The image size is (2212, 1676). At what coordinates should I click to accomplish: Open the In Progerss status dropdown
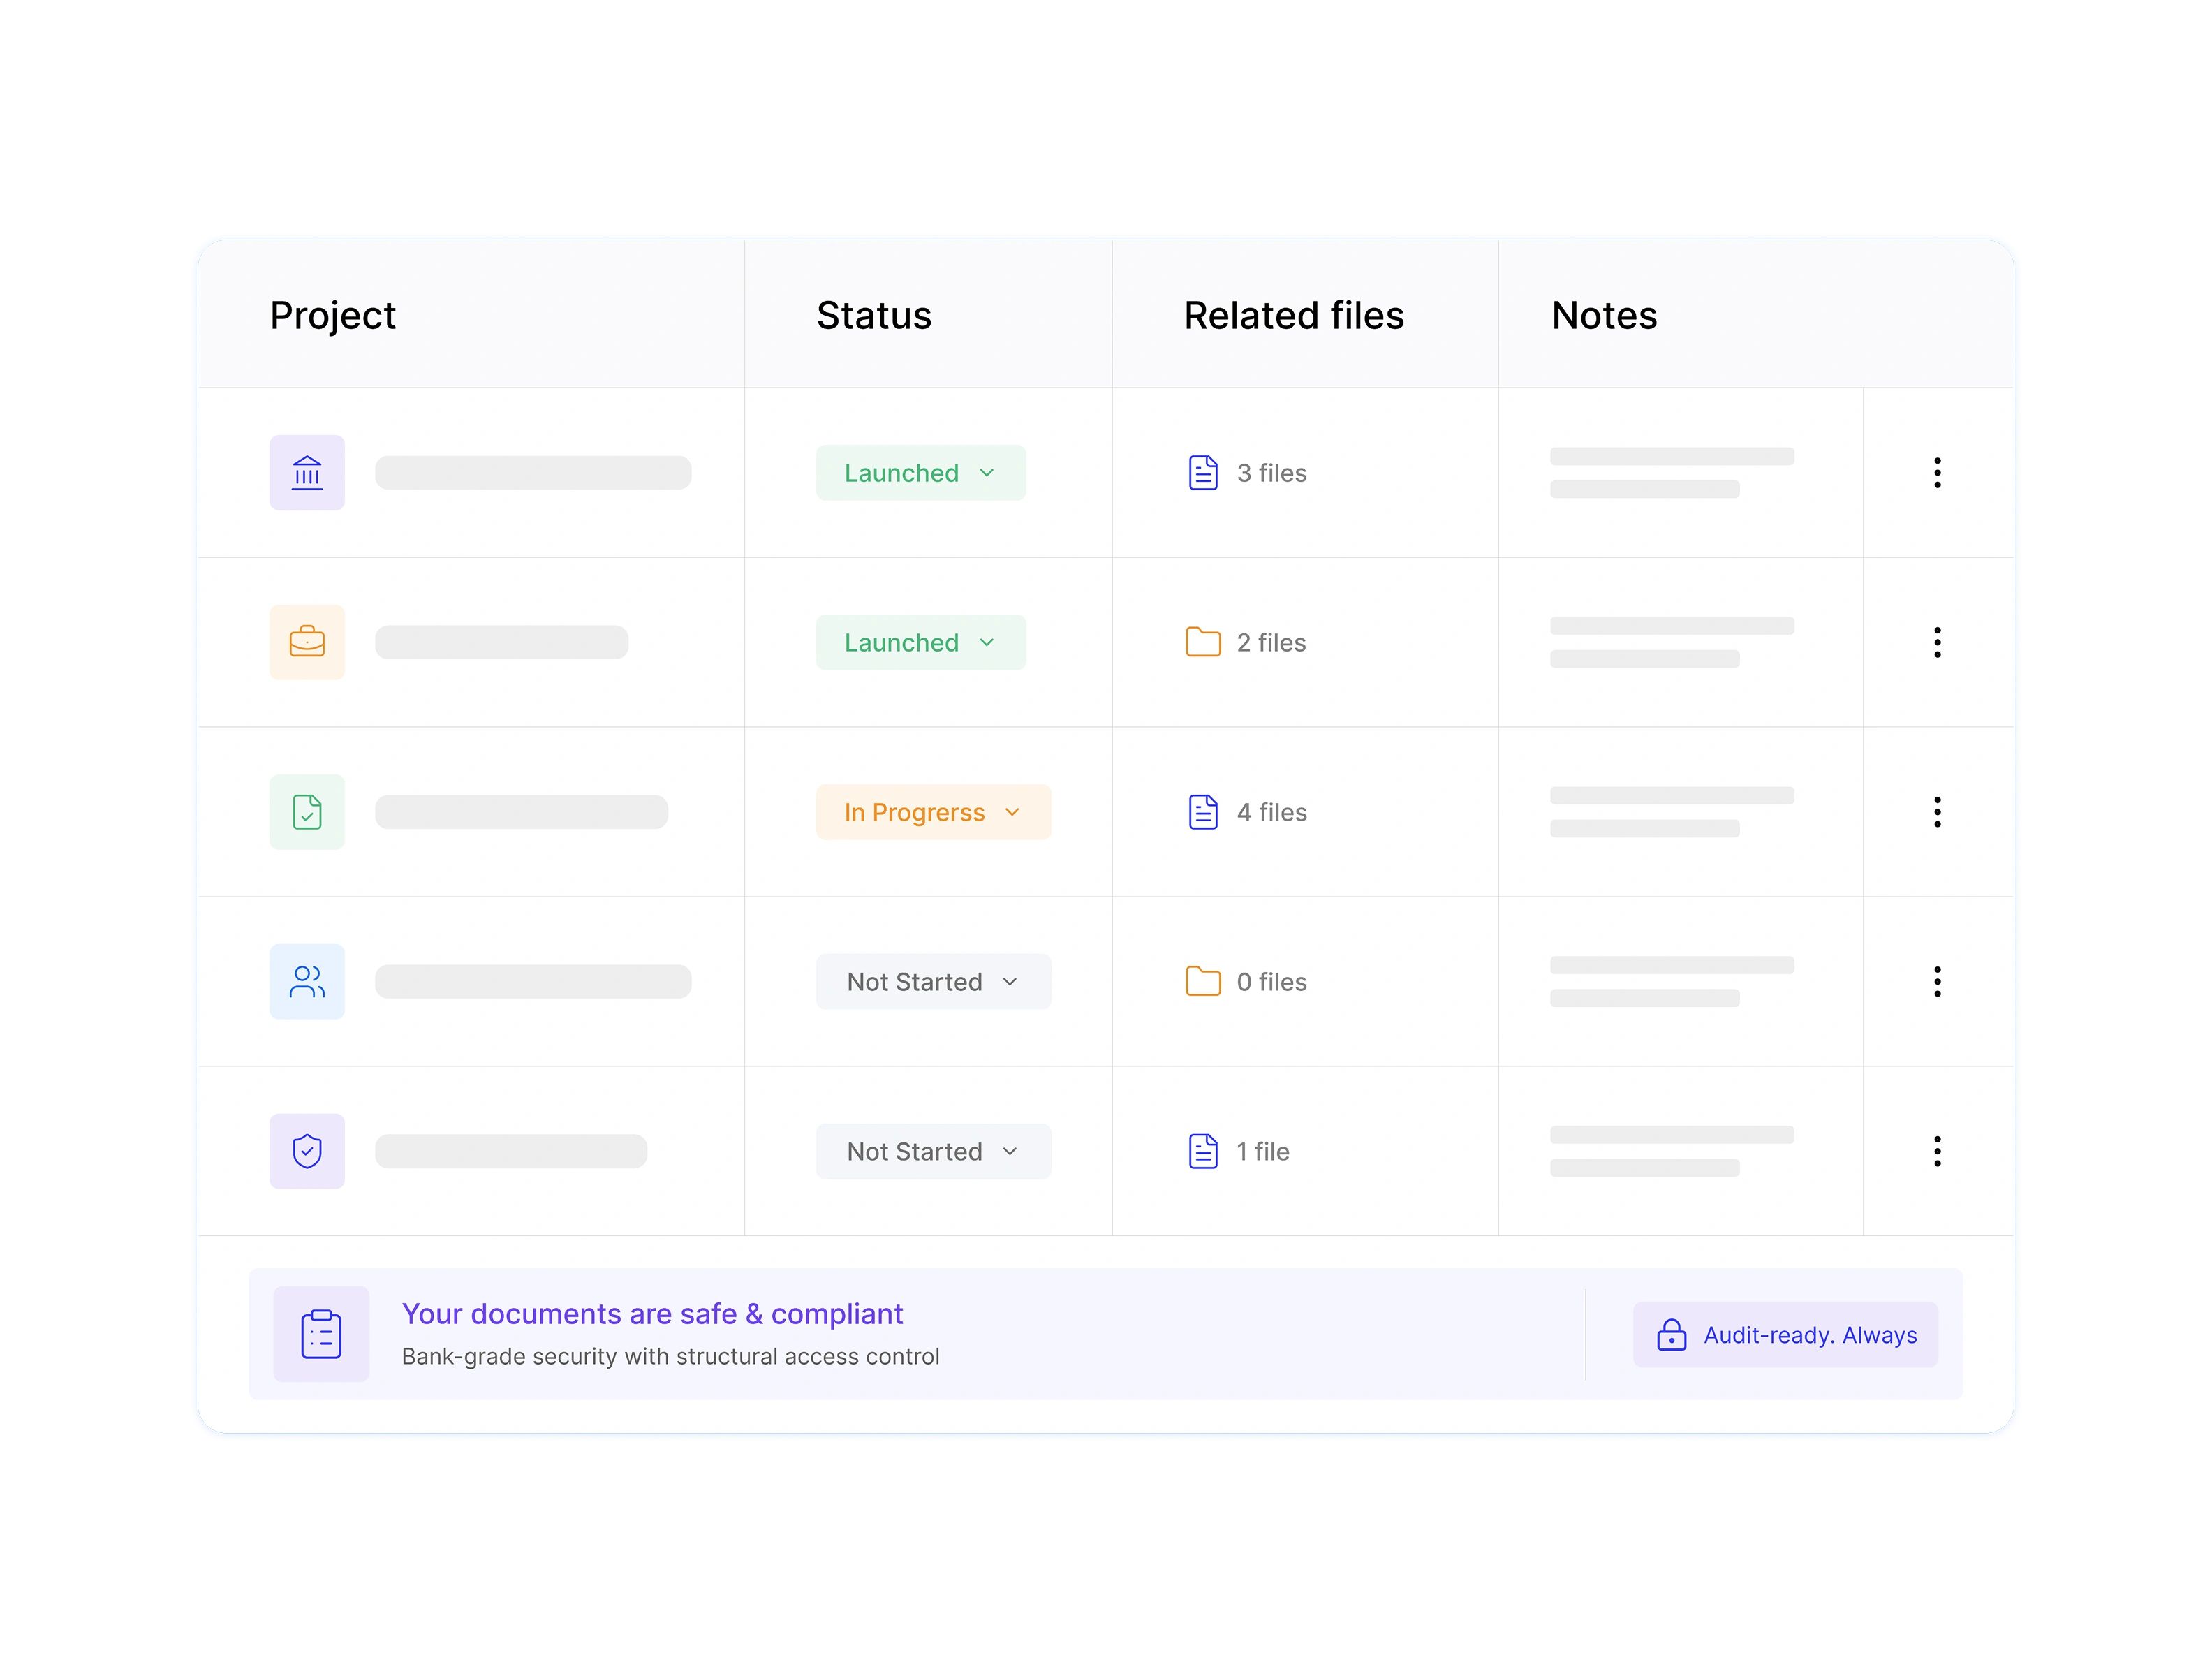(933, 812)
